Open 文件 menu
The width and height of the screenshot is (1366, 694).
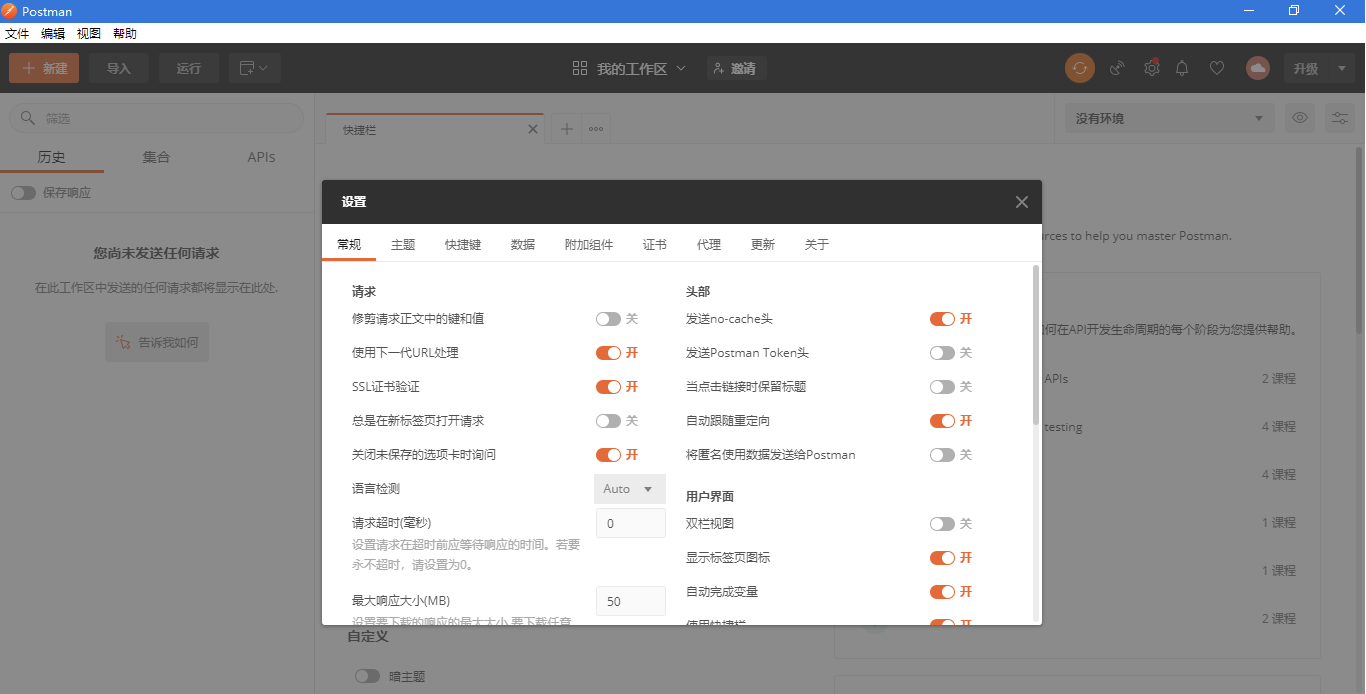click(x=17, y=33)
